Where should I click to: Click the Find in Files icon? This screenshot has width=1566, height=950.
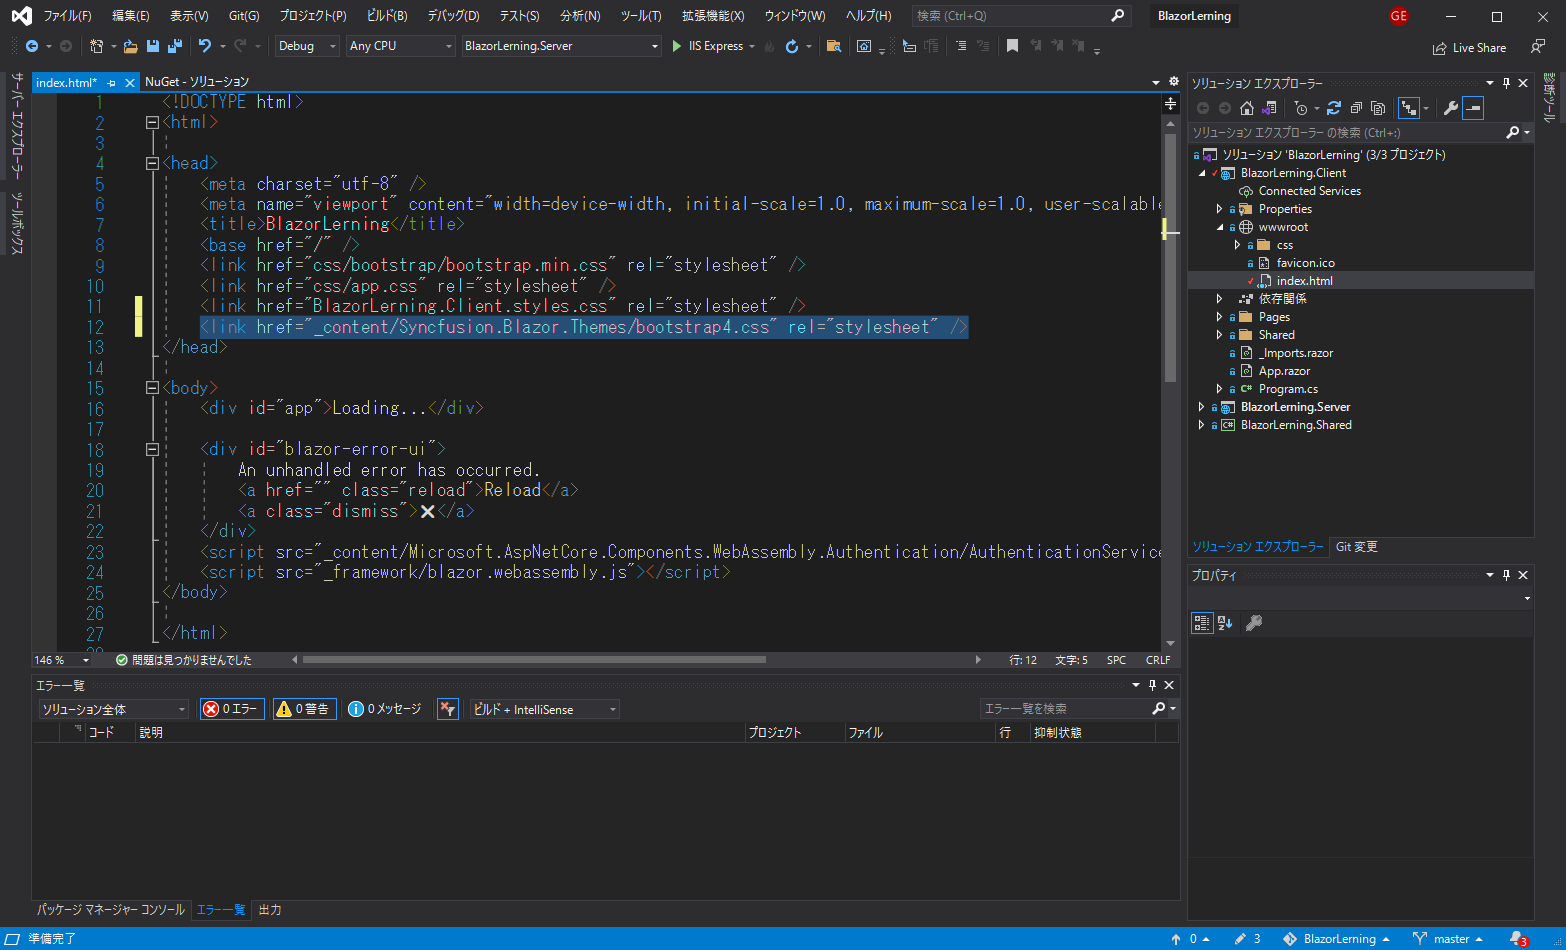(833, 46)
